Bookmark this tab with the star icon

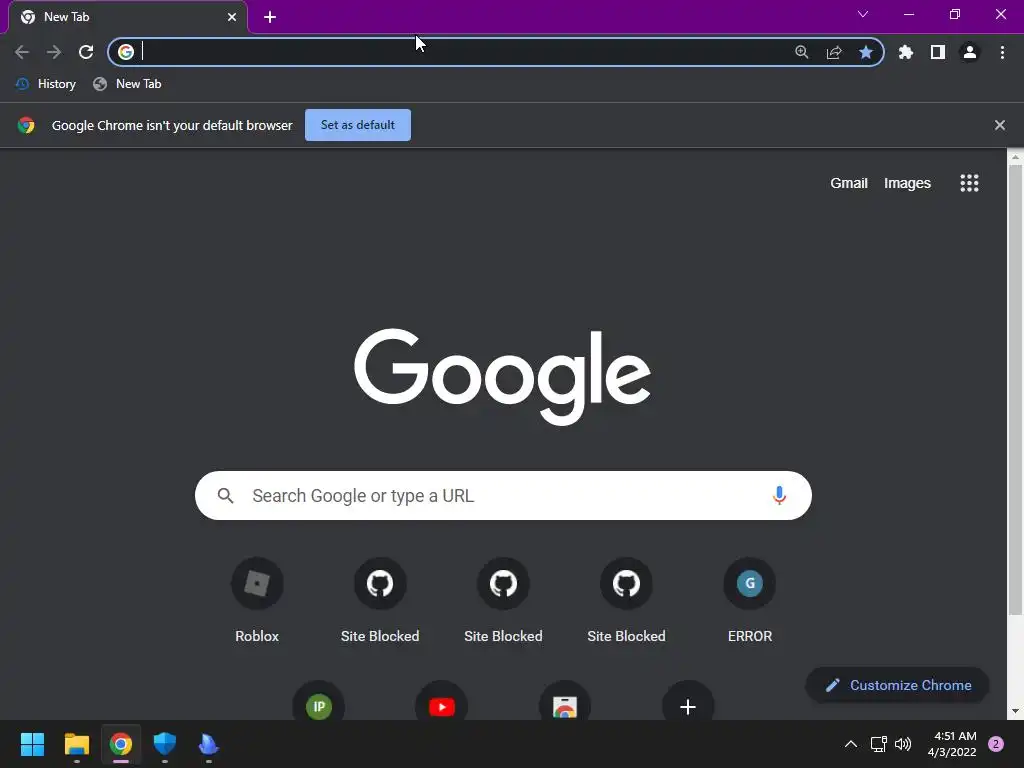click(866, 52)
